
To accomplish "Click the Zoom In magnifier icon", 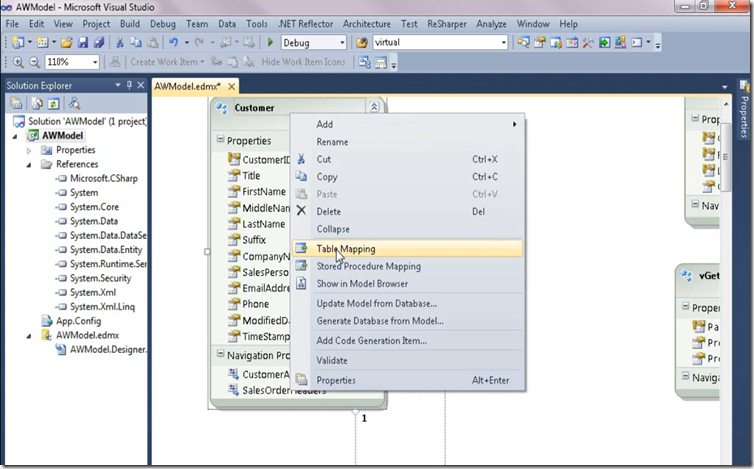I will 18,62.
